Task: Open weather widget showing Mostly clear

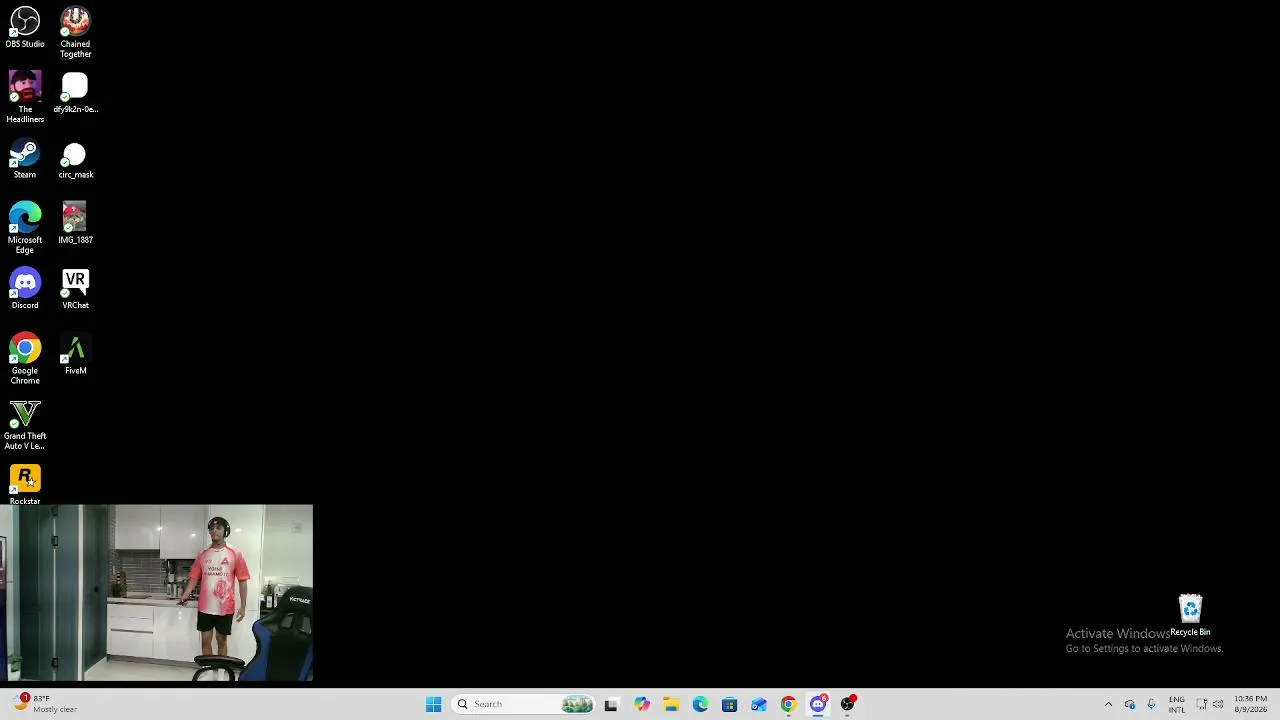Action: (x=45, y=704)
